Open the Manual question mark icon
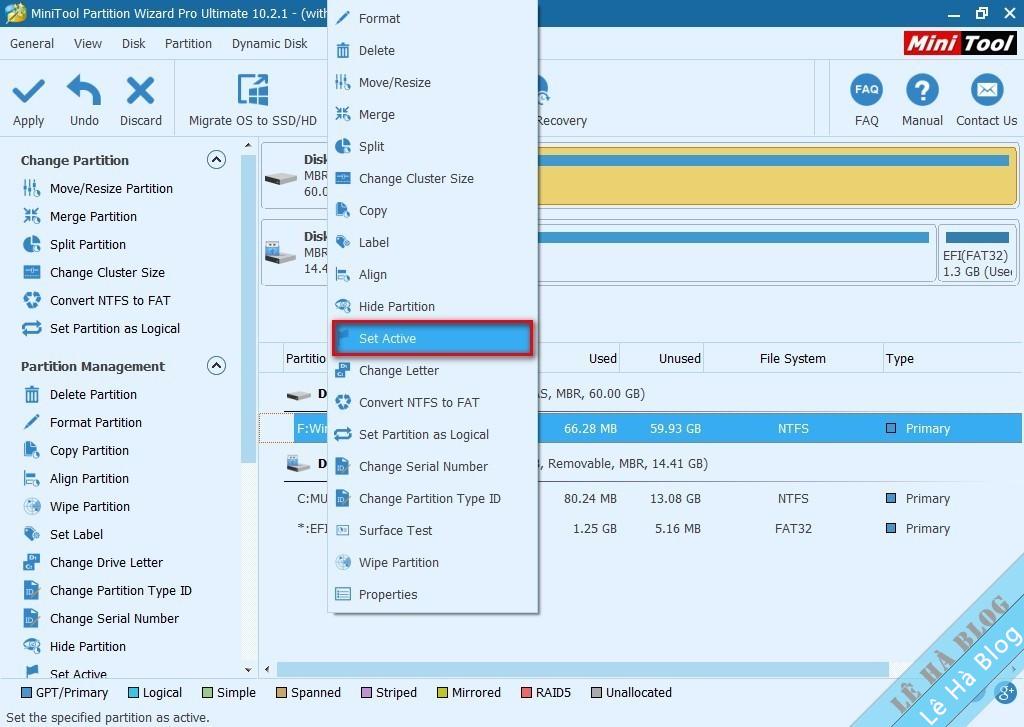 tap(922, 90)
